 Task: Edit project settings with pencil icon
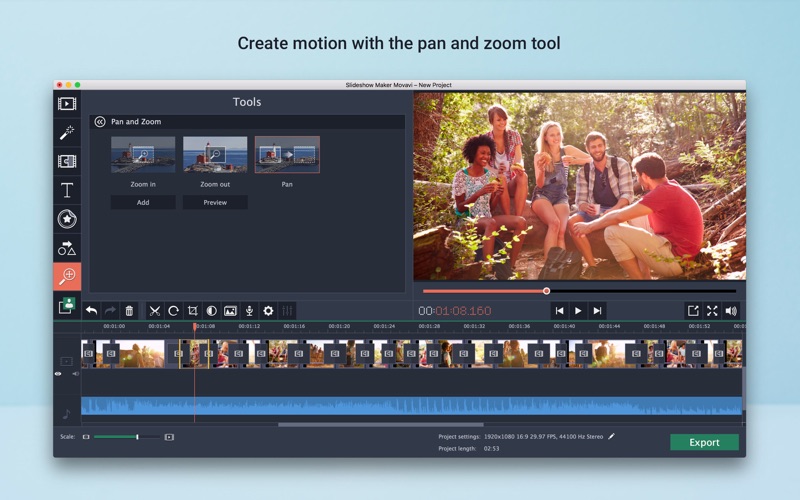pyautogui.click(x=612, y=436)
